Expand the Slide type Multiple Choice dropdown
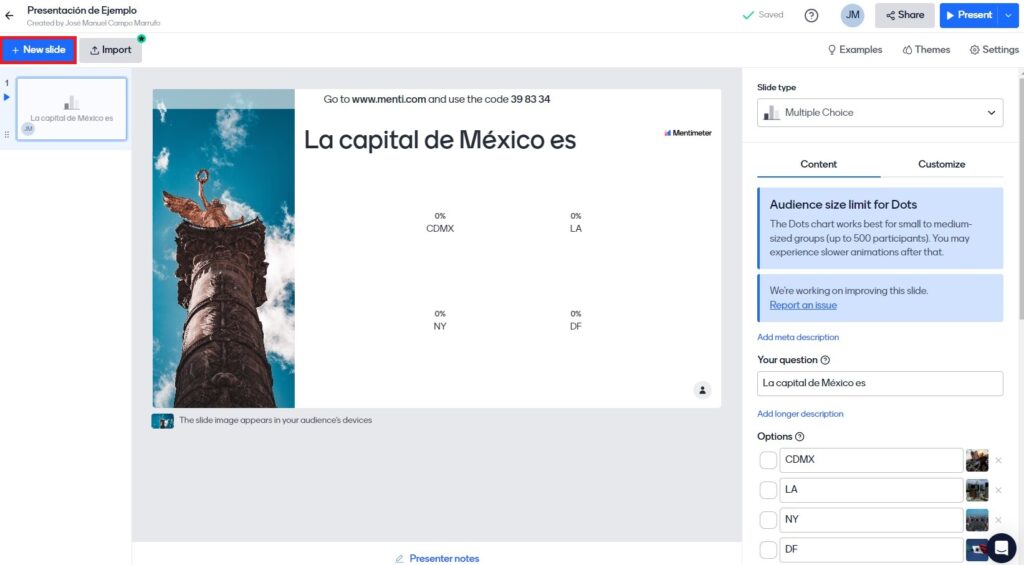1024x565 pixels. 880,113
